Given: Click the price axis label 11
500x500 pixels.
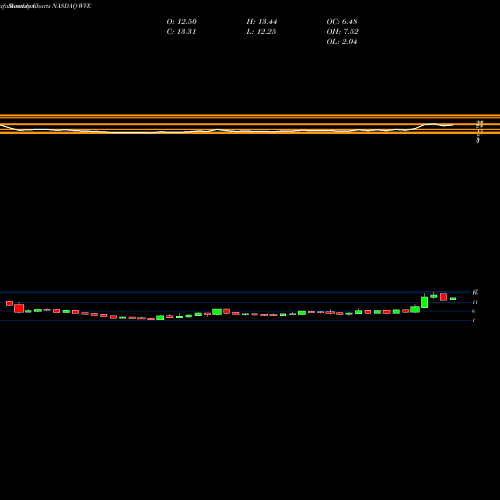Looking at the screenshot, I should [475, 302].
